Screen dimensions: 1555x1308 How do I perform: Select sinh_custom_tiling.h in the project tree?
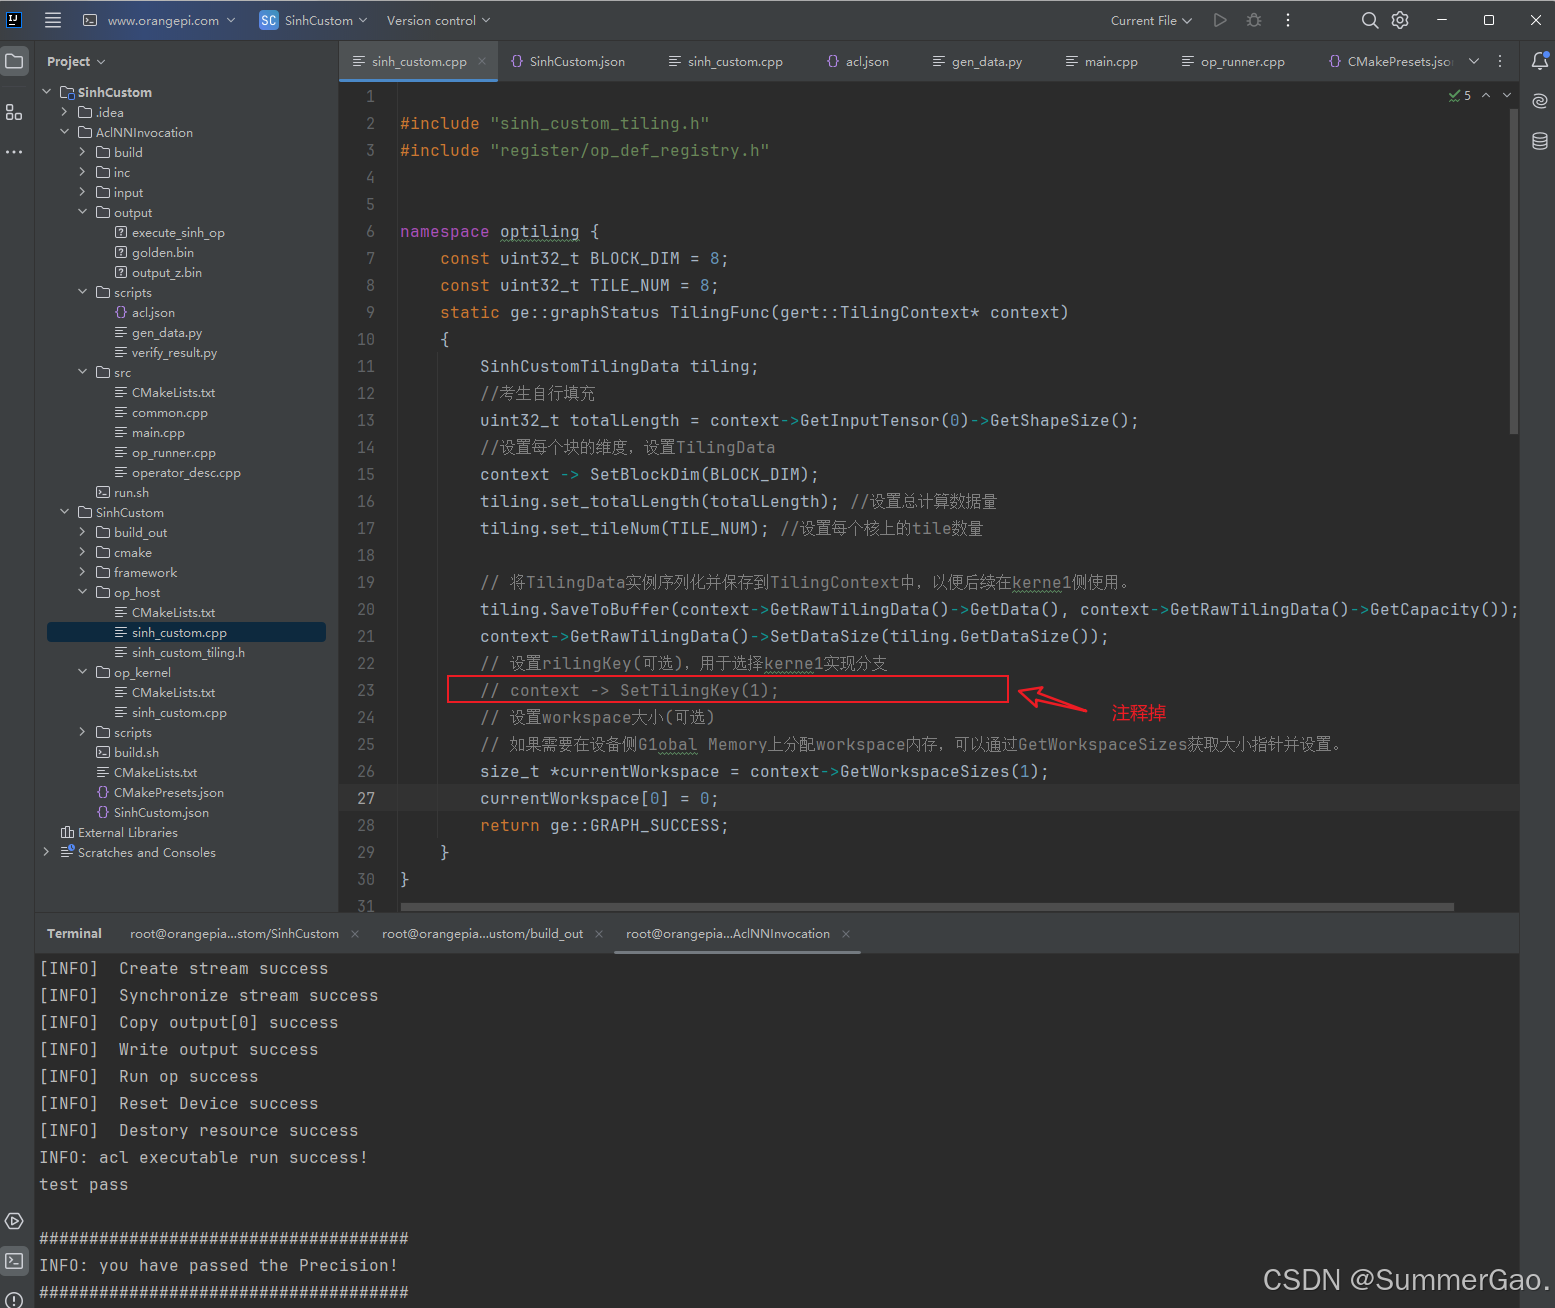188,652
